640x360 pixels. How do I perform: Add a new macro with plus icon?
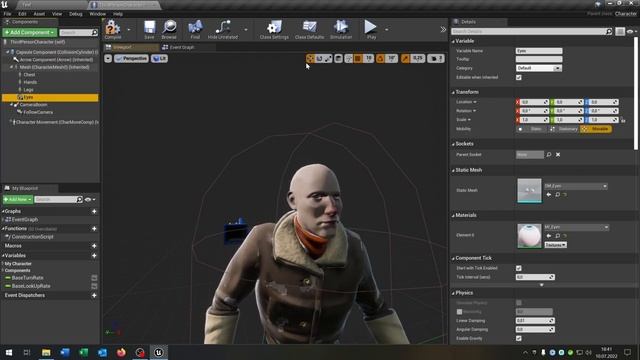(94, 246)
